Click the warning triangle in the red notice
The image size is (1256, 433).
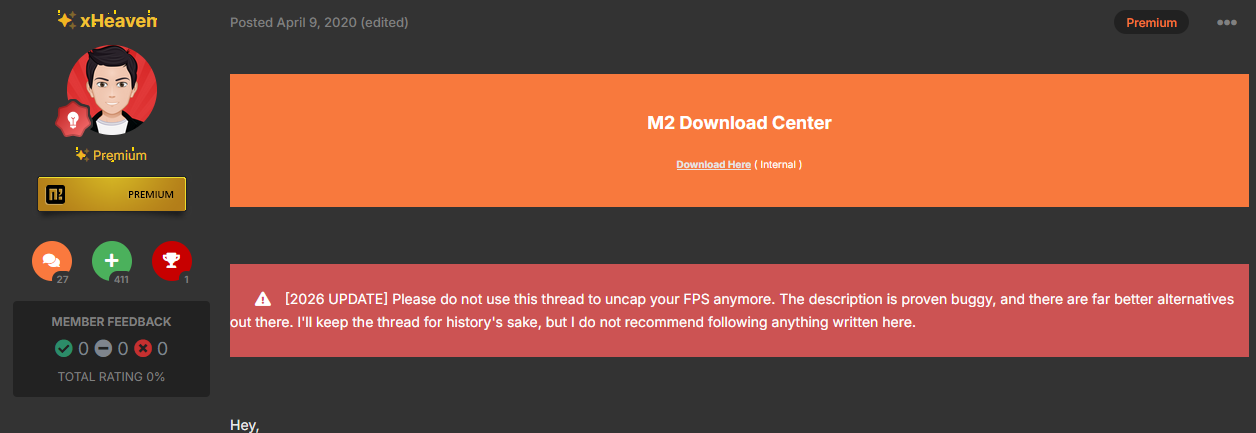263,299
